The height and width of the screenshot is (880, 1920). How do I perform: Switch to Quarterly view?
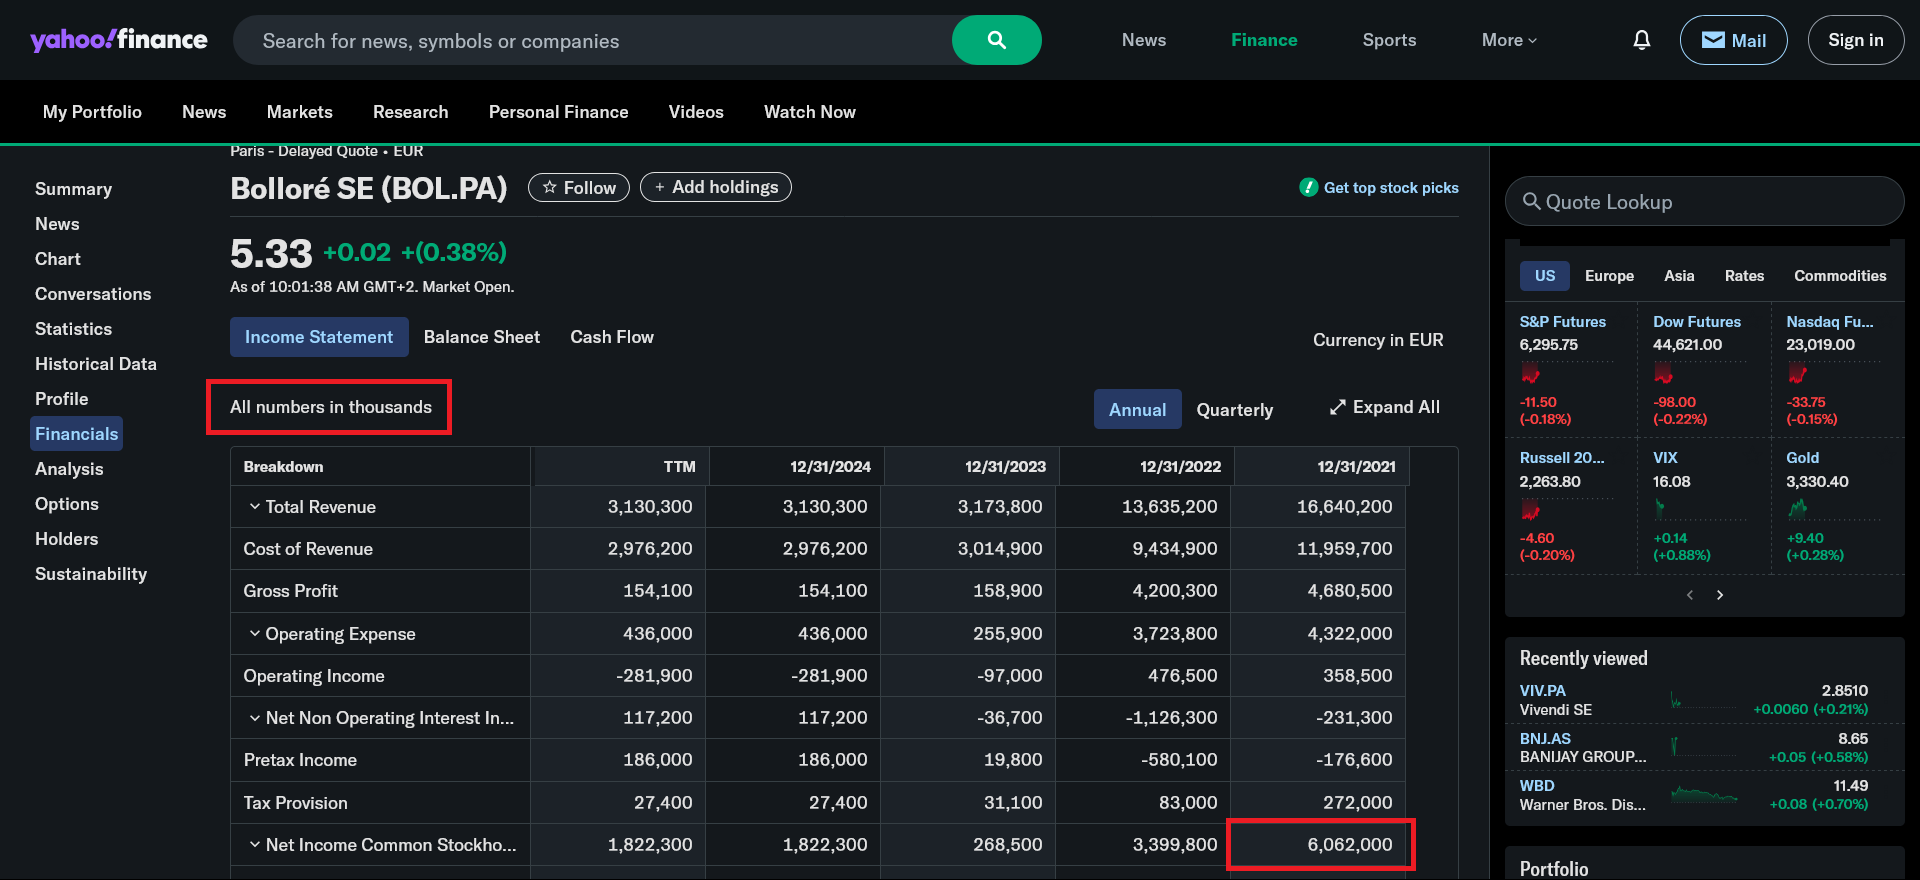(1235, 409)
